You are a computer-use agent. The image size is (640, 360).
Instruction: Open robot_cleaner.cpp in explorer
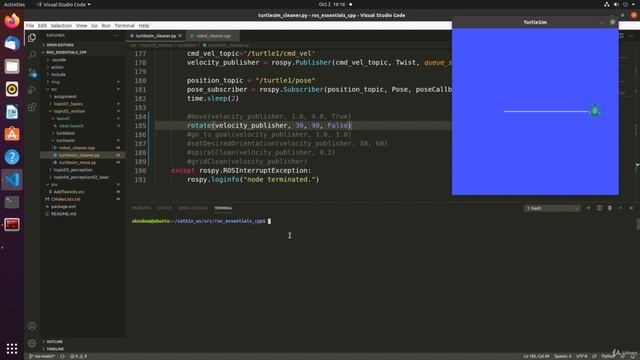[77, 148]
